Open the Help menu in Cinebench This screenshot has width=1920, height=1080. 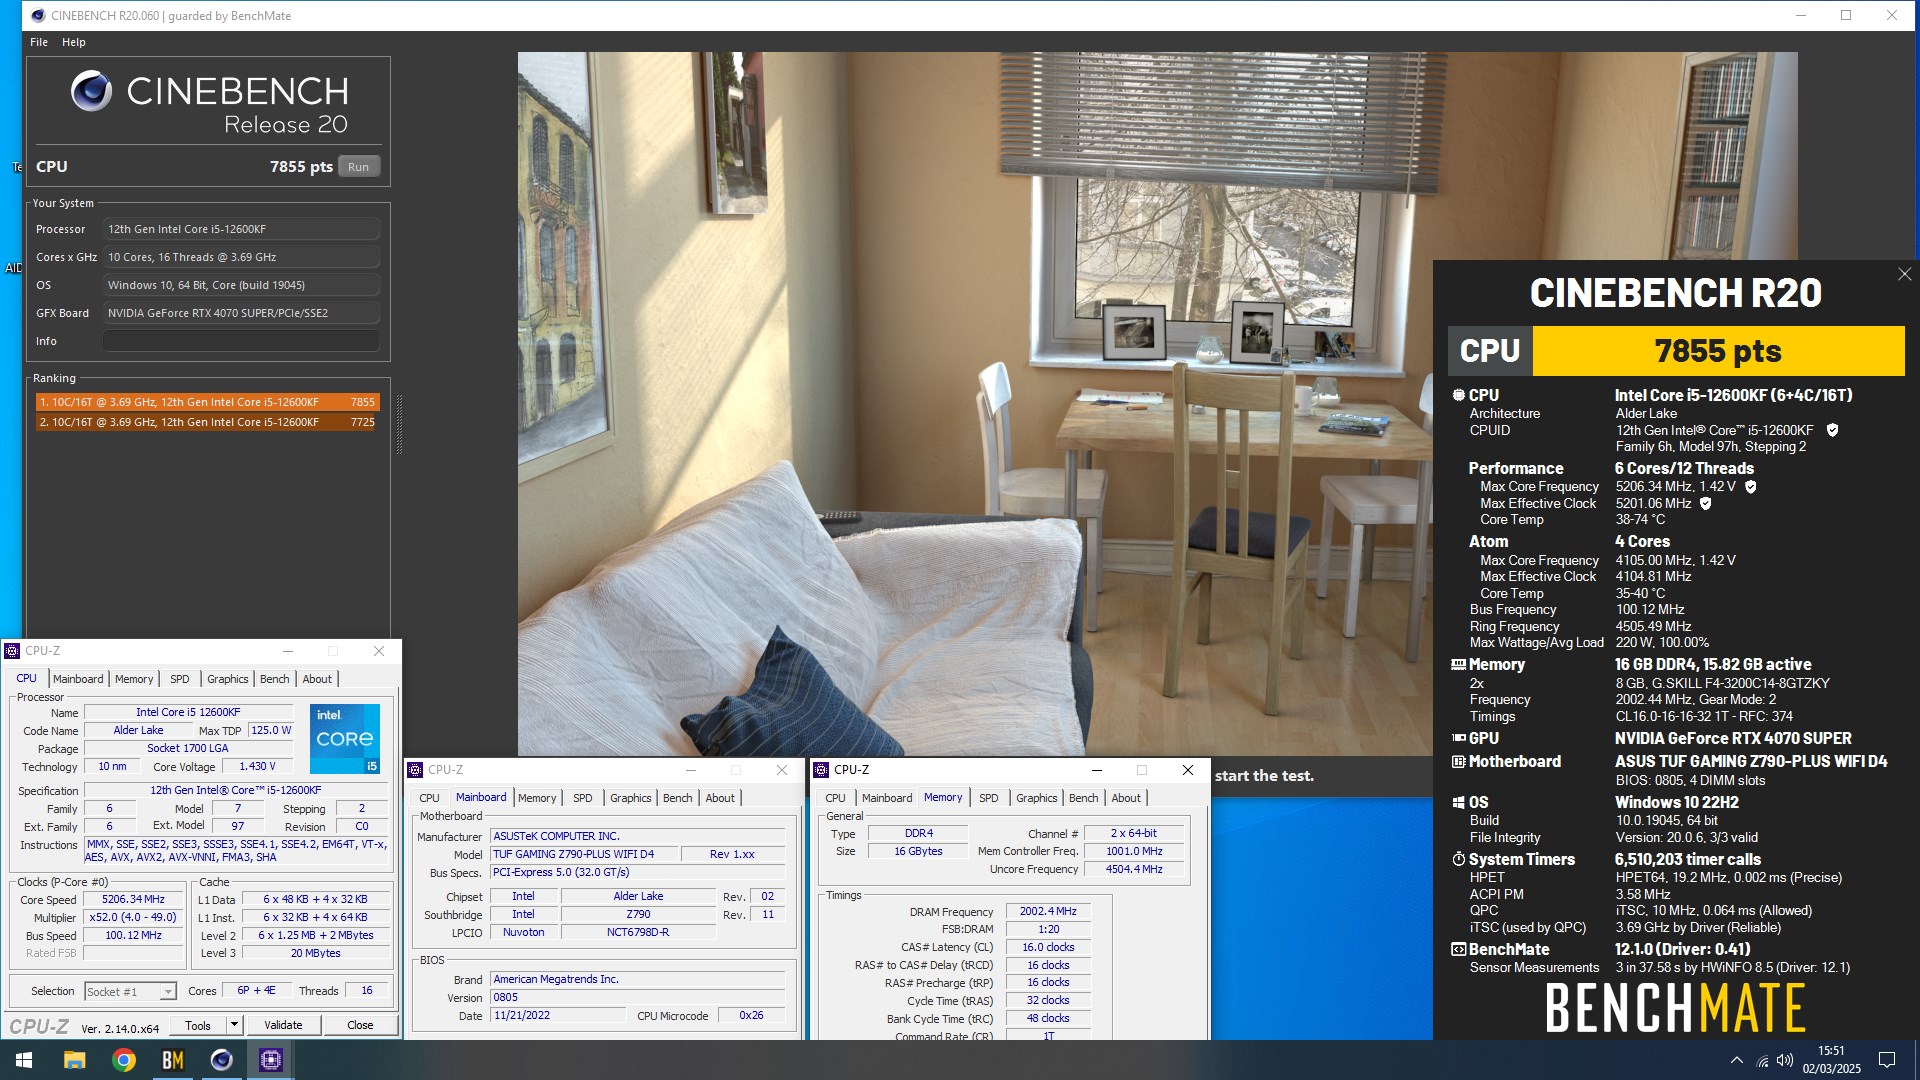pos(74,42)
